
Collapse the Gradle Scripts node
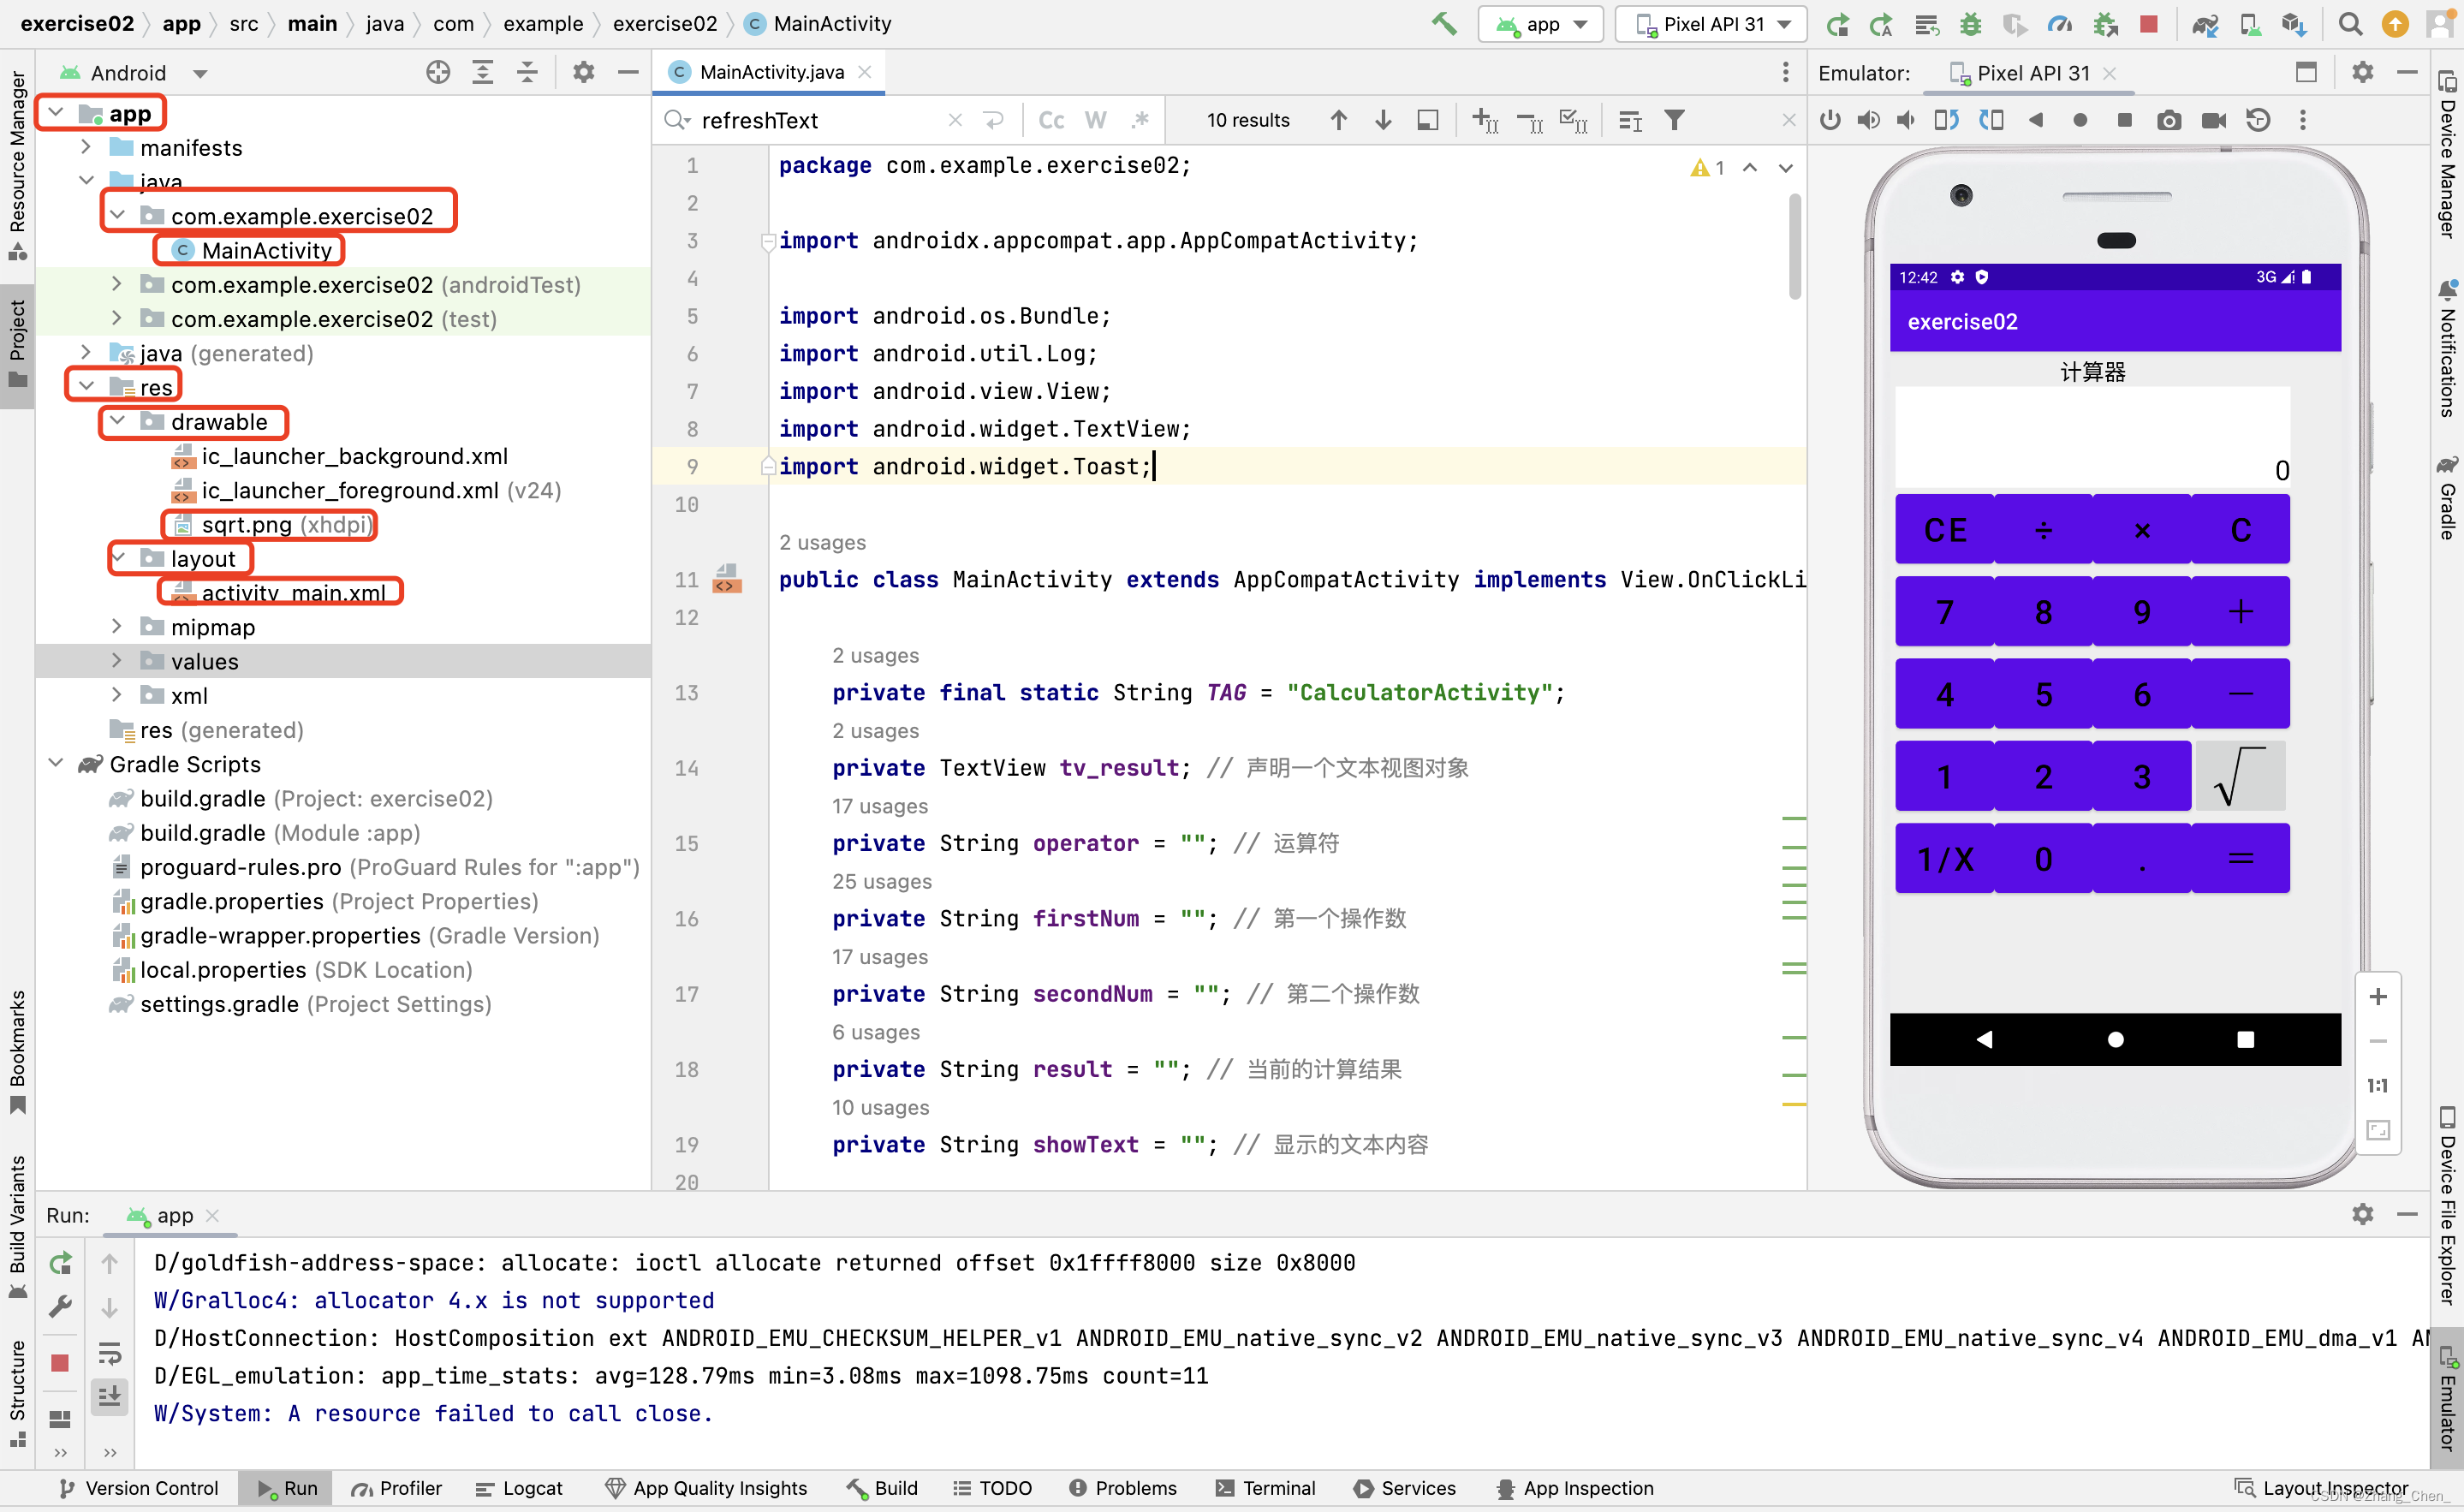tap(56, 764)
